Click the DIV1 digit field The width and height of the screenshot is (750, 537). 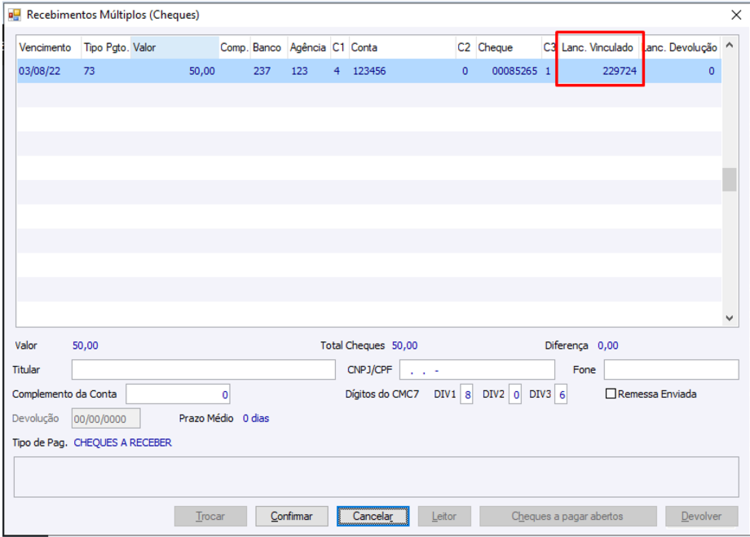coord(467,395)
